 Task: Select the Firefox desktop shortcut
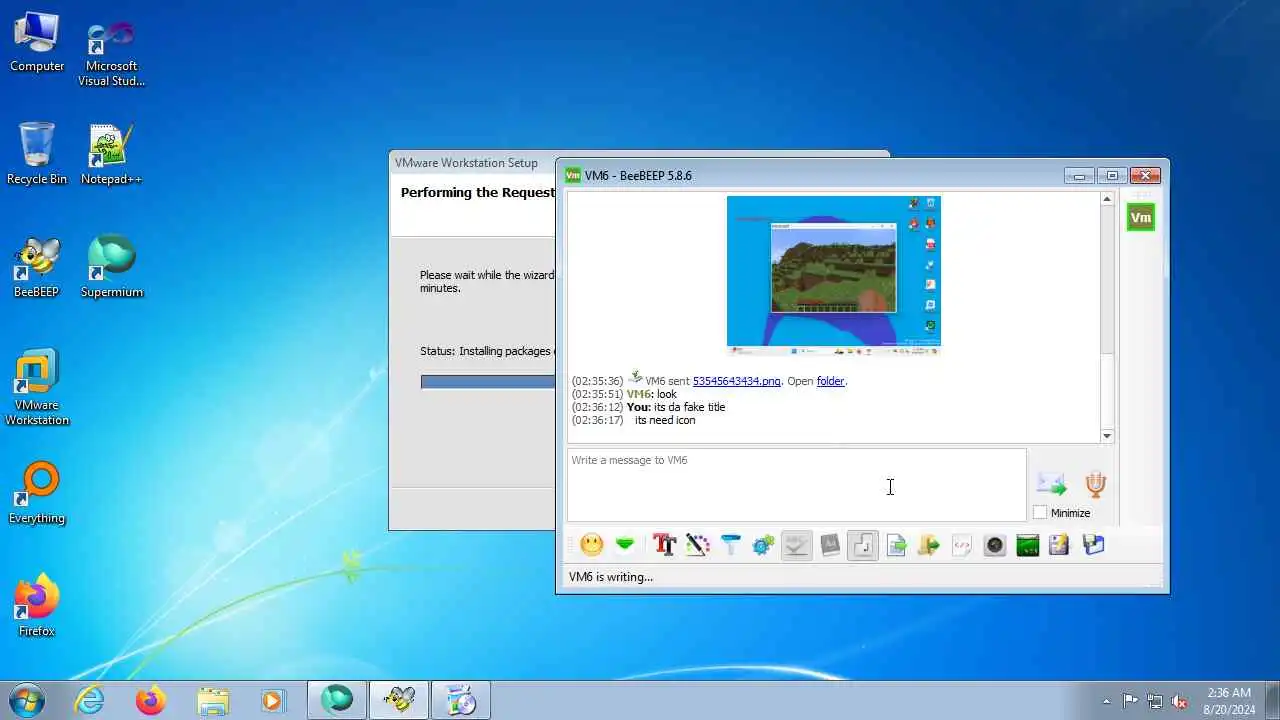(37, 606)
